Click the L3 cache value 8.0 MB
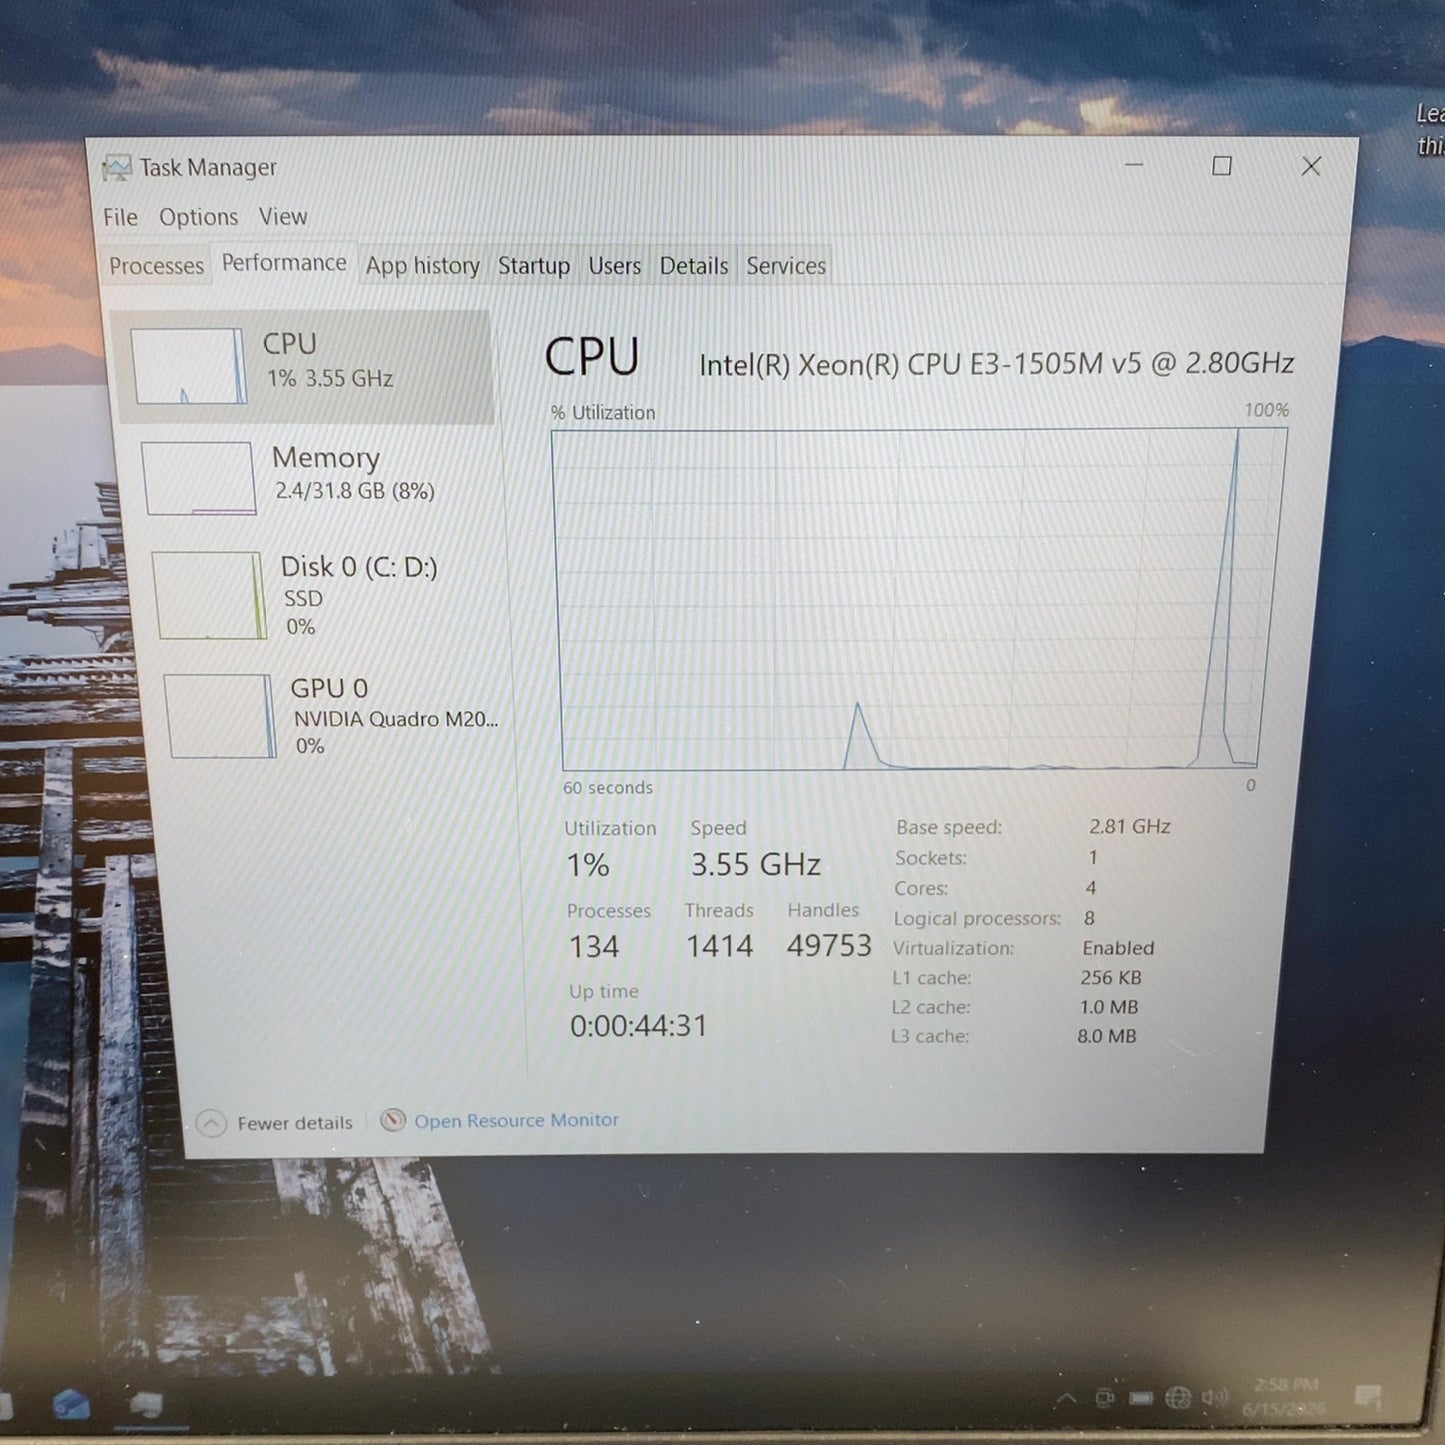Viewport: 1445px width, 1445px height. [x=1106, y=1036]
